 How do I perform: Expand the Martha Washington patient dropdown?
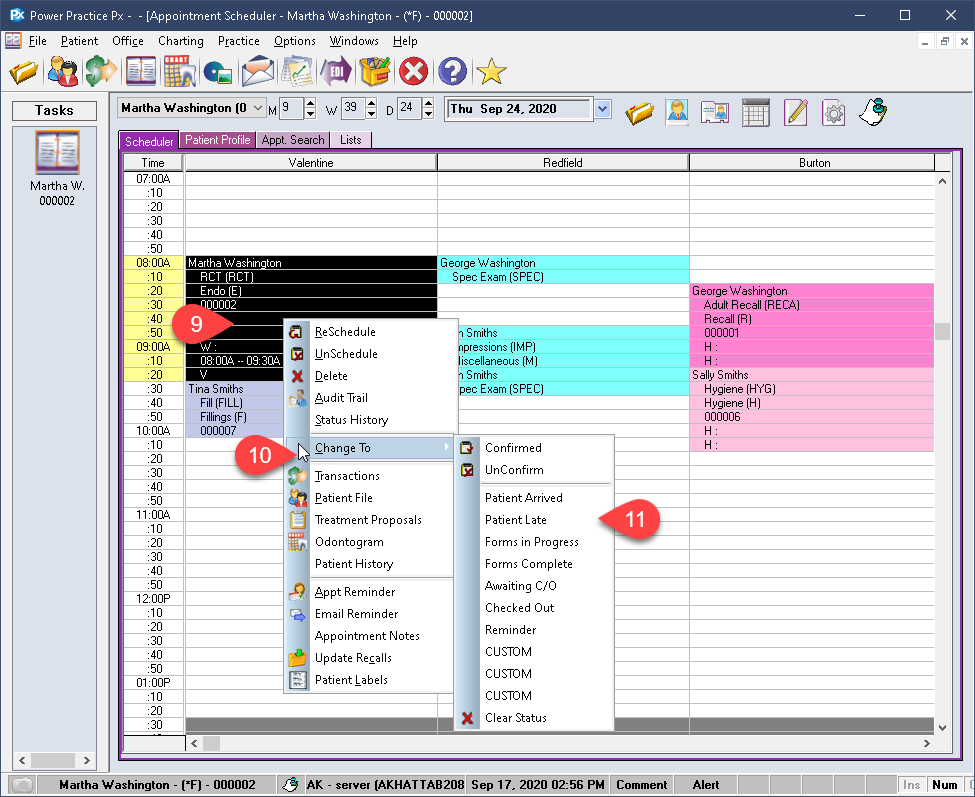point(258,108)
